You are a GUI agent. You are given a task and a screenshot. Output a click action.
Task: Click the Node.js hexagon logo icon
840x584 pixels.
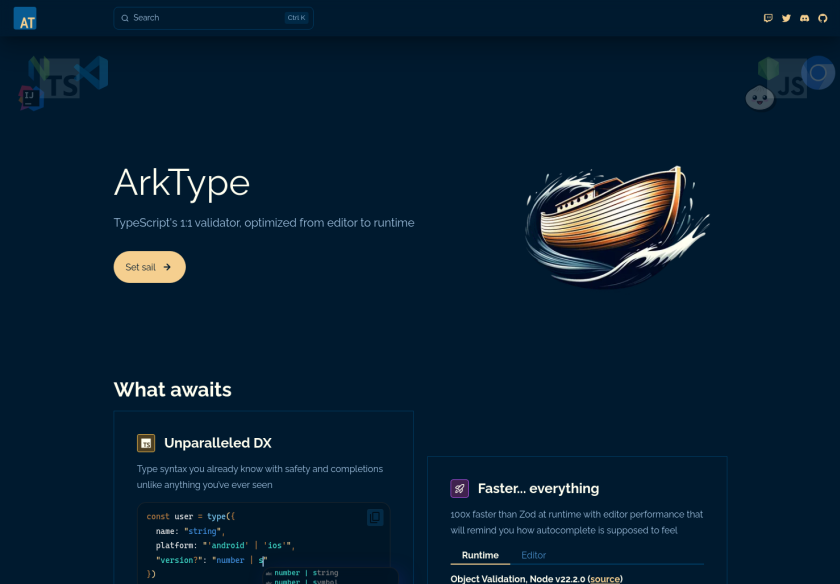[768, 69]
